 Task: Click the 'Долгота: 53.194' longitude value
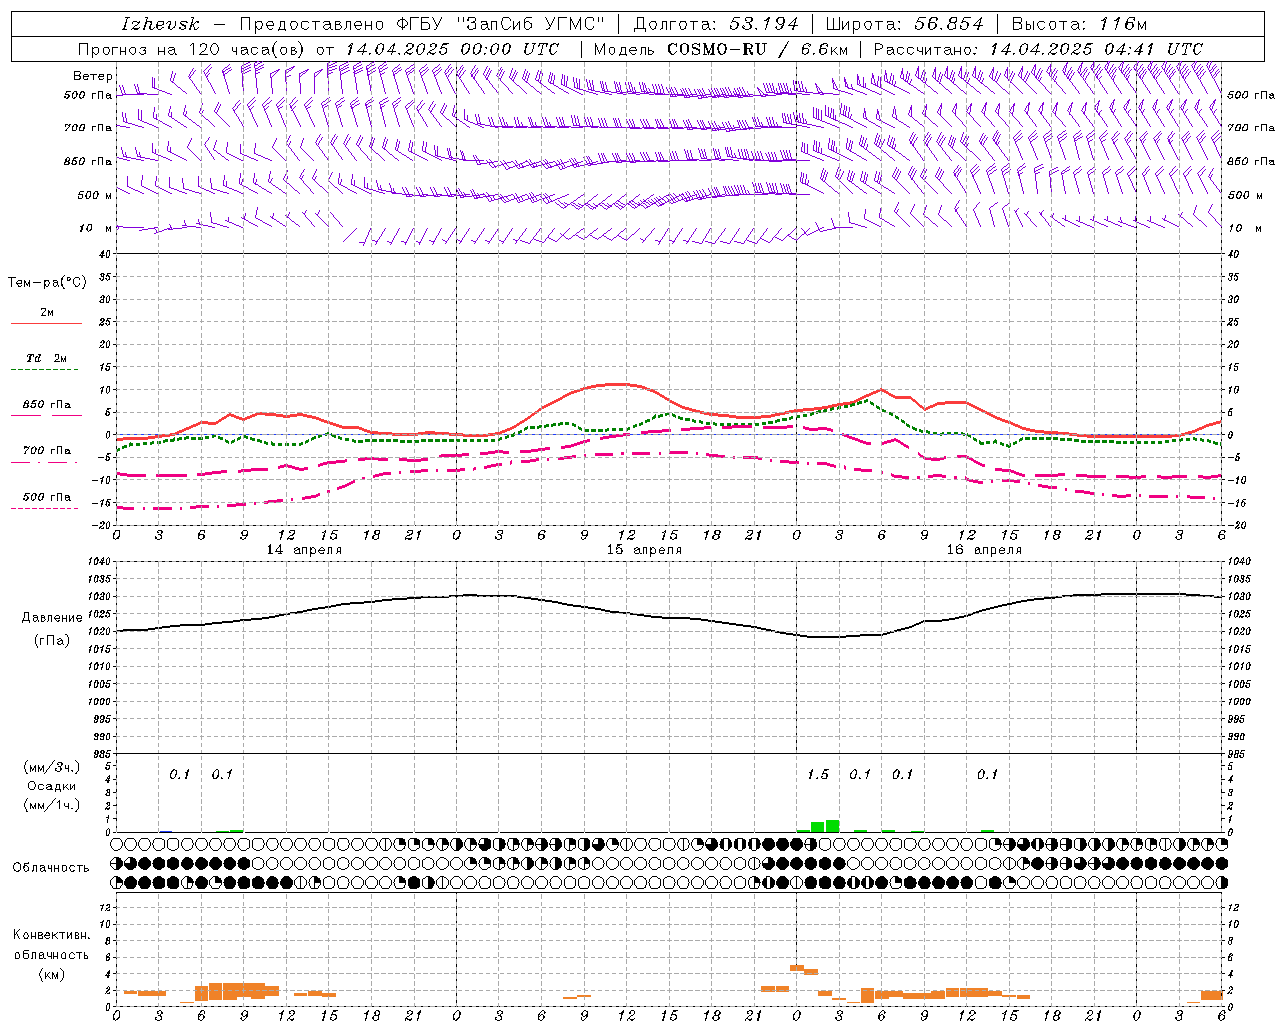point(716,24)
